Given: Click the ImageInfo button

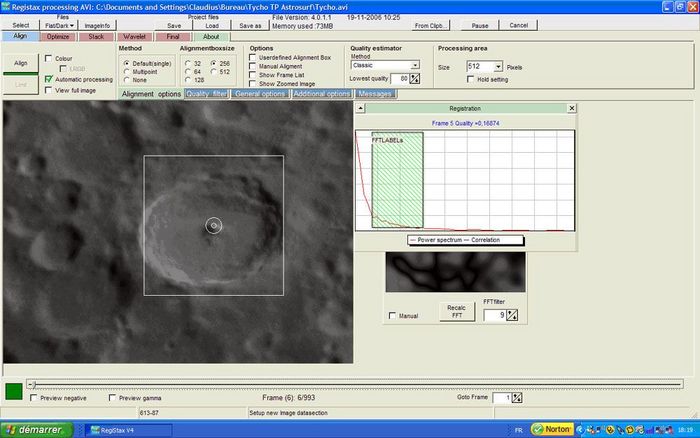Looking at the screenshot, I should (97, 25).
